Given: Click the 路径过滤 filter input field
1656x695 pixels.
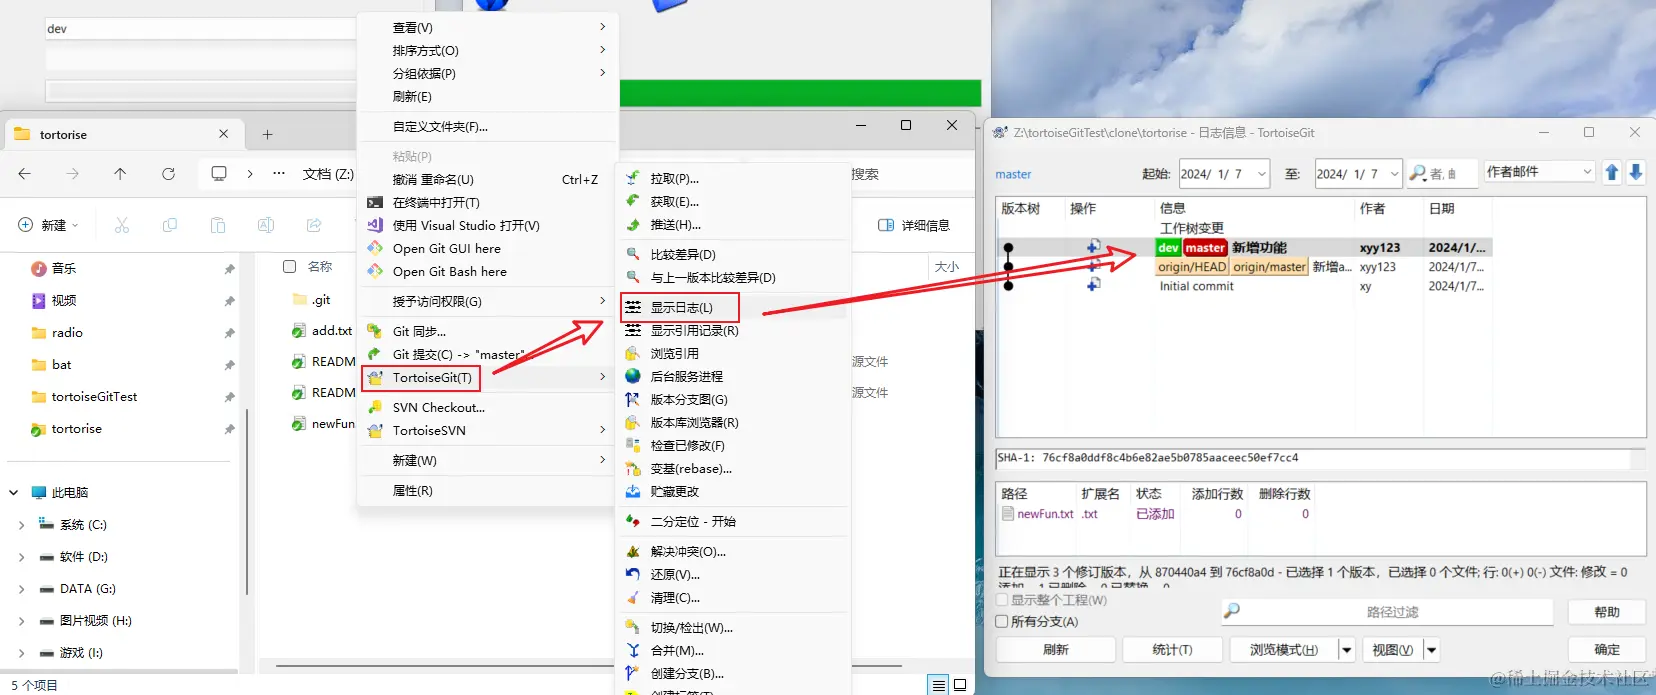Looking at the screenshot, I should click(x=1387, y=612).
